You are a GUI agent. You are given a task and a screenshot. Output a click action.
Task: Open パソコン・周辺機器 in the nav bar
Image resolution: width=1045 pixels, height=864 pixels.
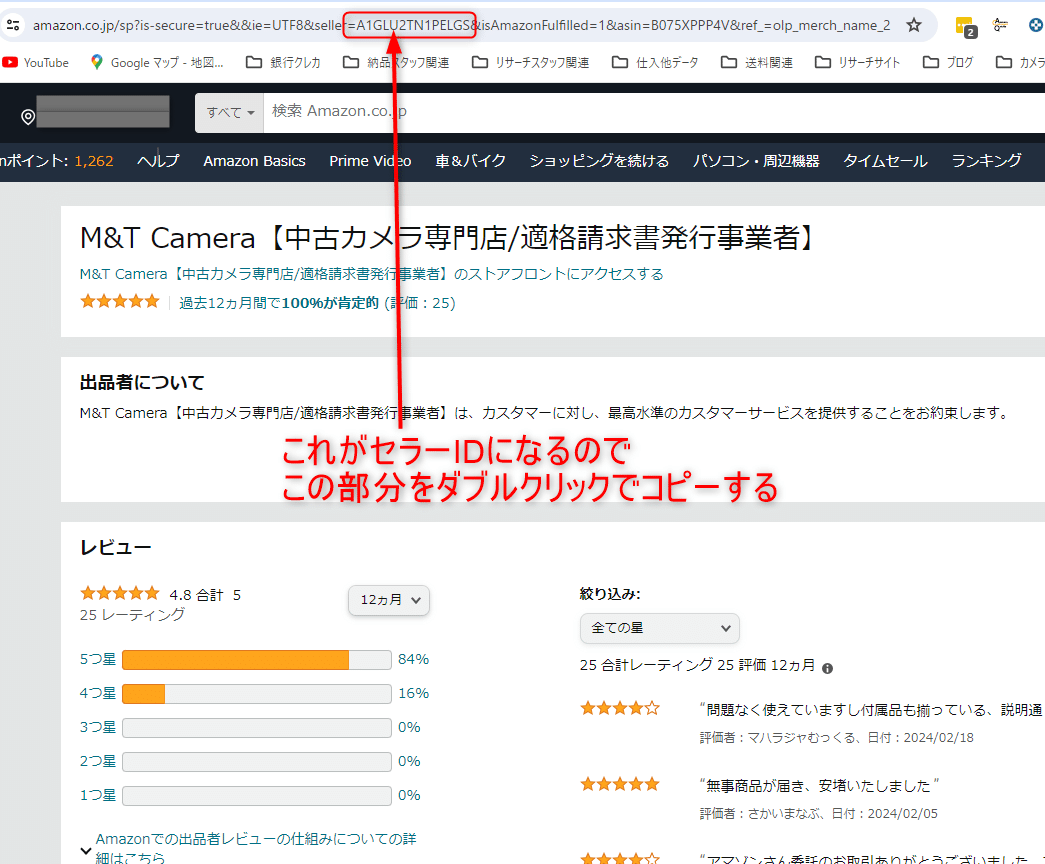pos(756,161)
